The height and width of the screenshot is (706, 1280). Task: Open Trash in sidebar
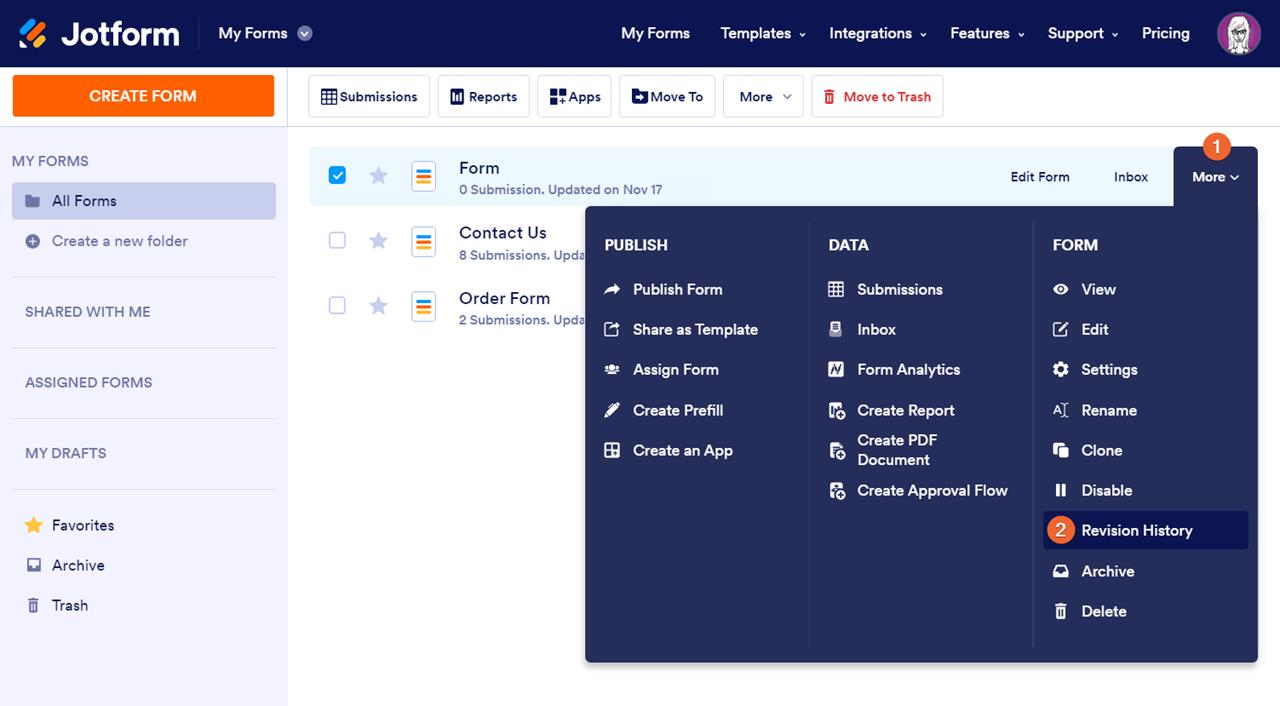(x=70, y=605)
